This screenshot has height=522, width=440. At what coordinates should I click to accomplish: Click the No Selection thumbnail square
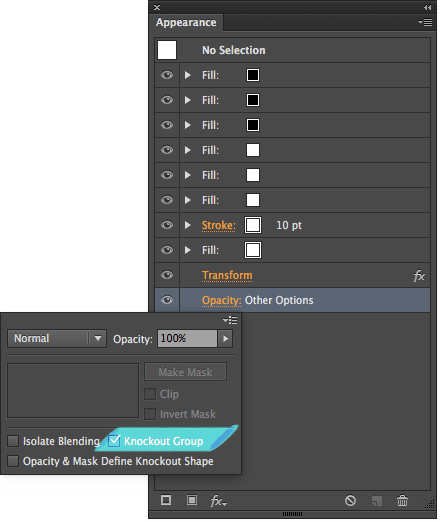coord(167,50)
